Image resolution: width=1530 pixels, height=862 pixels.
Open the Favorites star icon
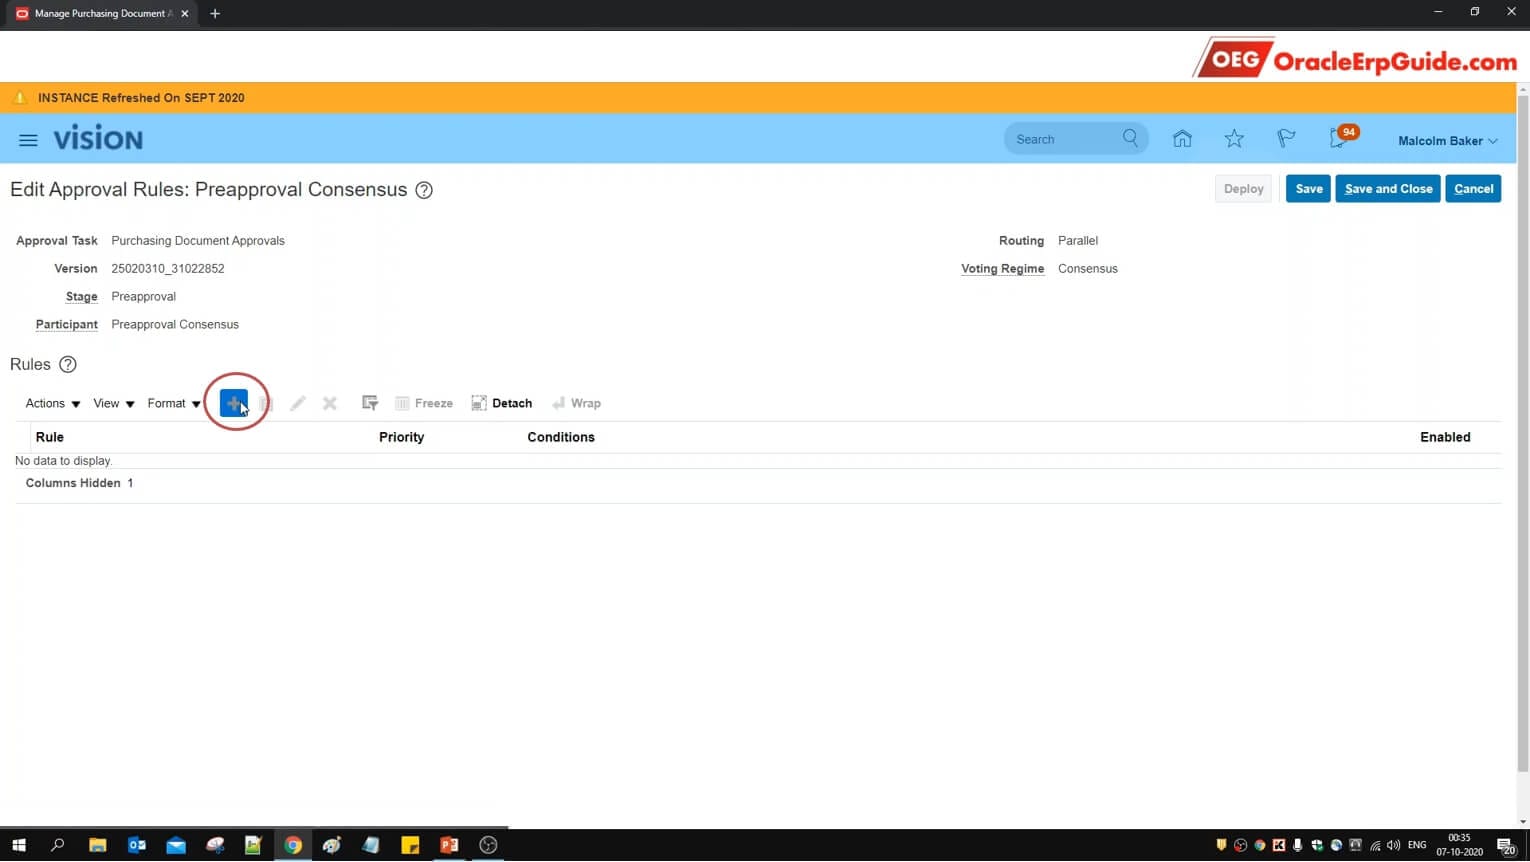coord(1234,139)
